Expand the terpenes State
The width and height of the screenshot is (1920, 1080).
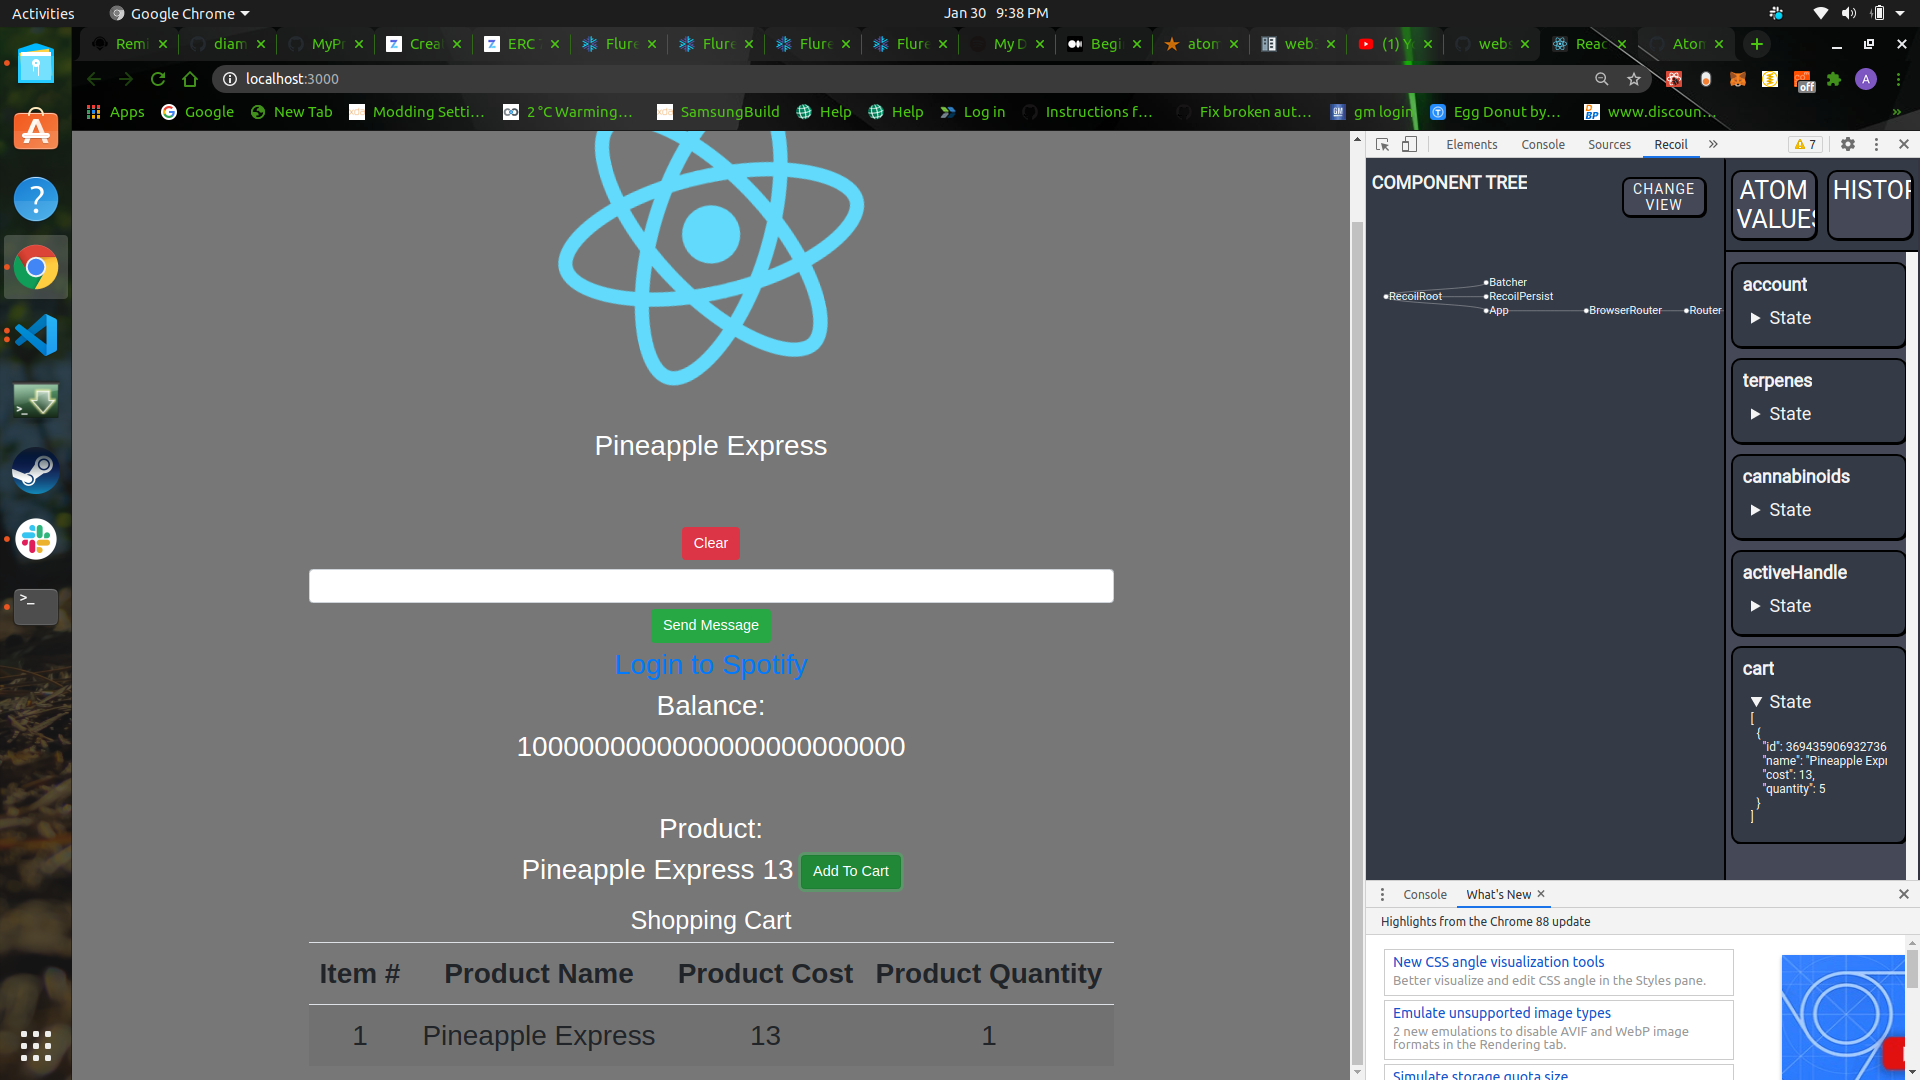(1780, 414)
